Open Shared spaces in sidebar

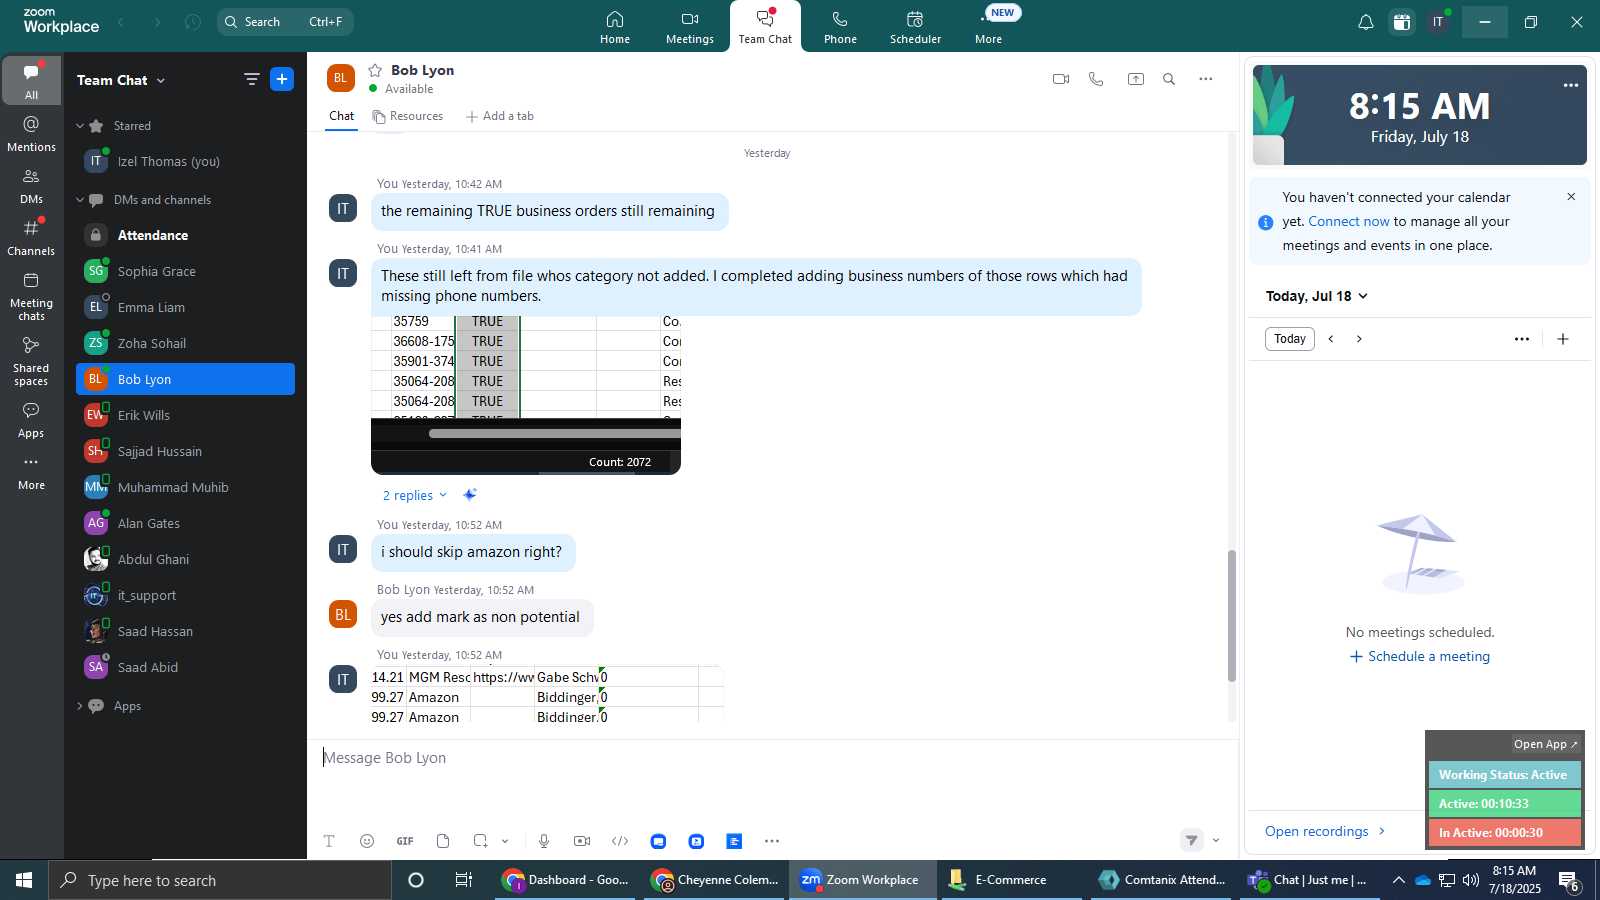pos(32,360)
